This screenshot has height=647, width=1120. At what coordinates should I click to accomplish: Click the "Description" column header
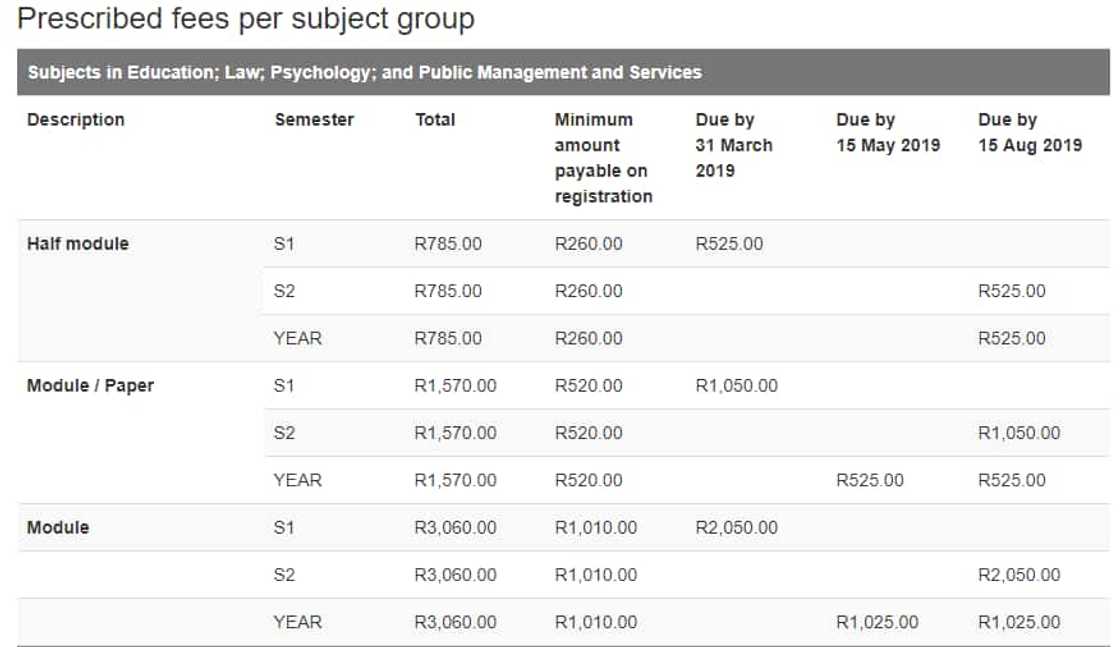76,120
